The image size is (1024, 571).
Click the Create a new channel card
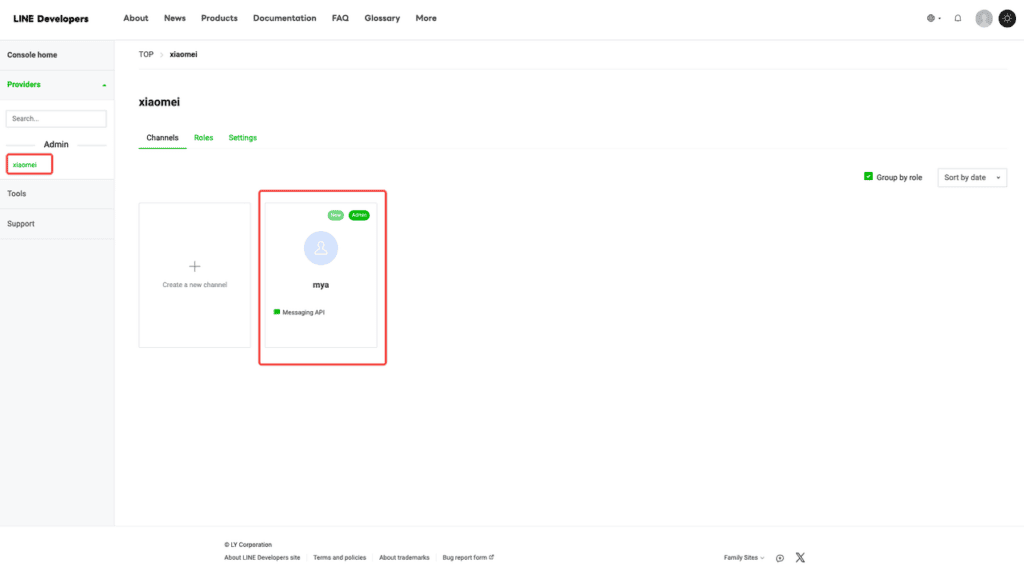click(195, 275)
